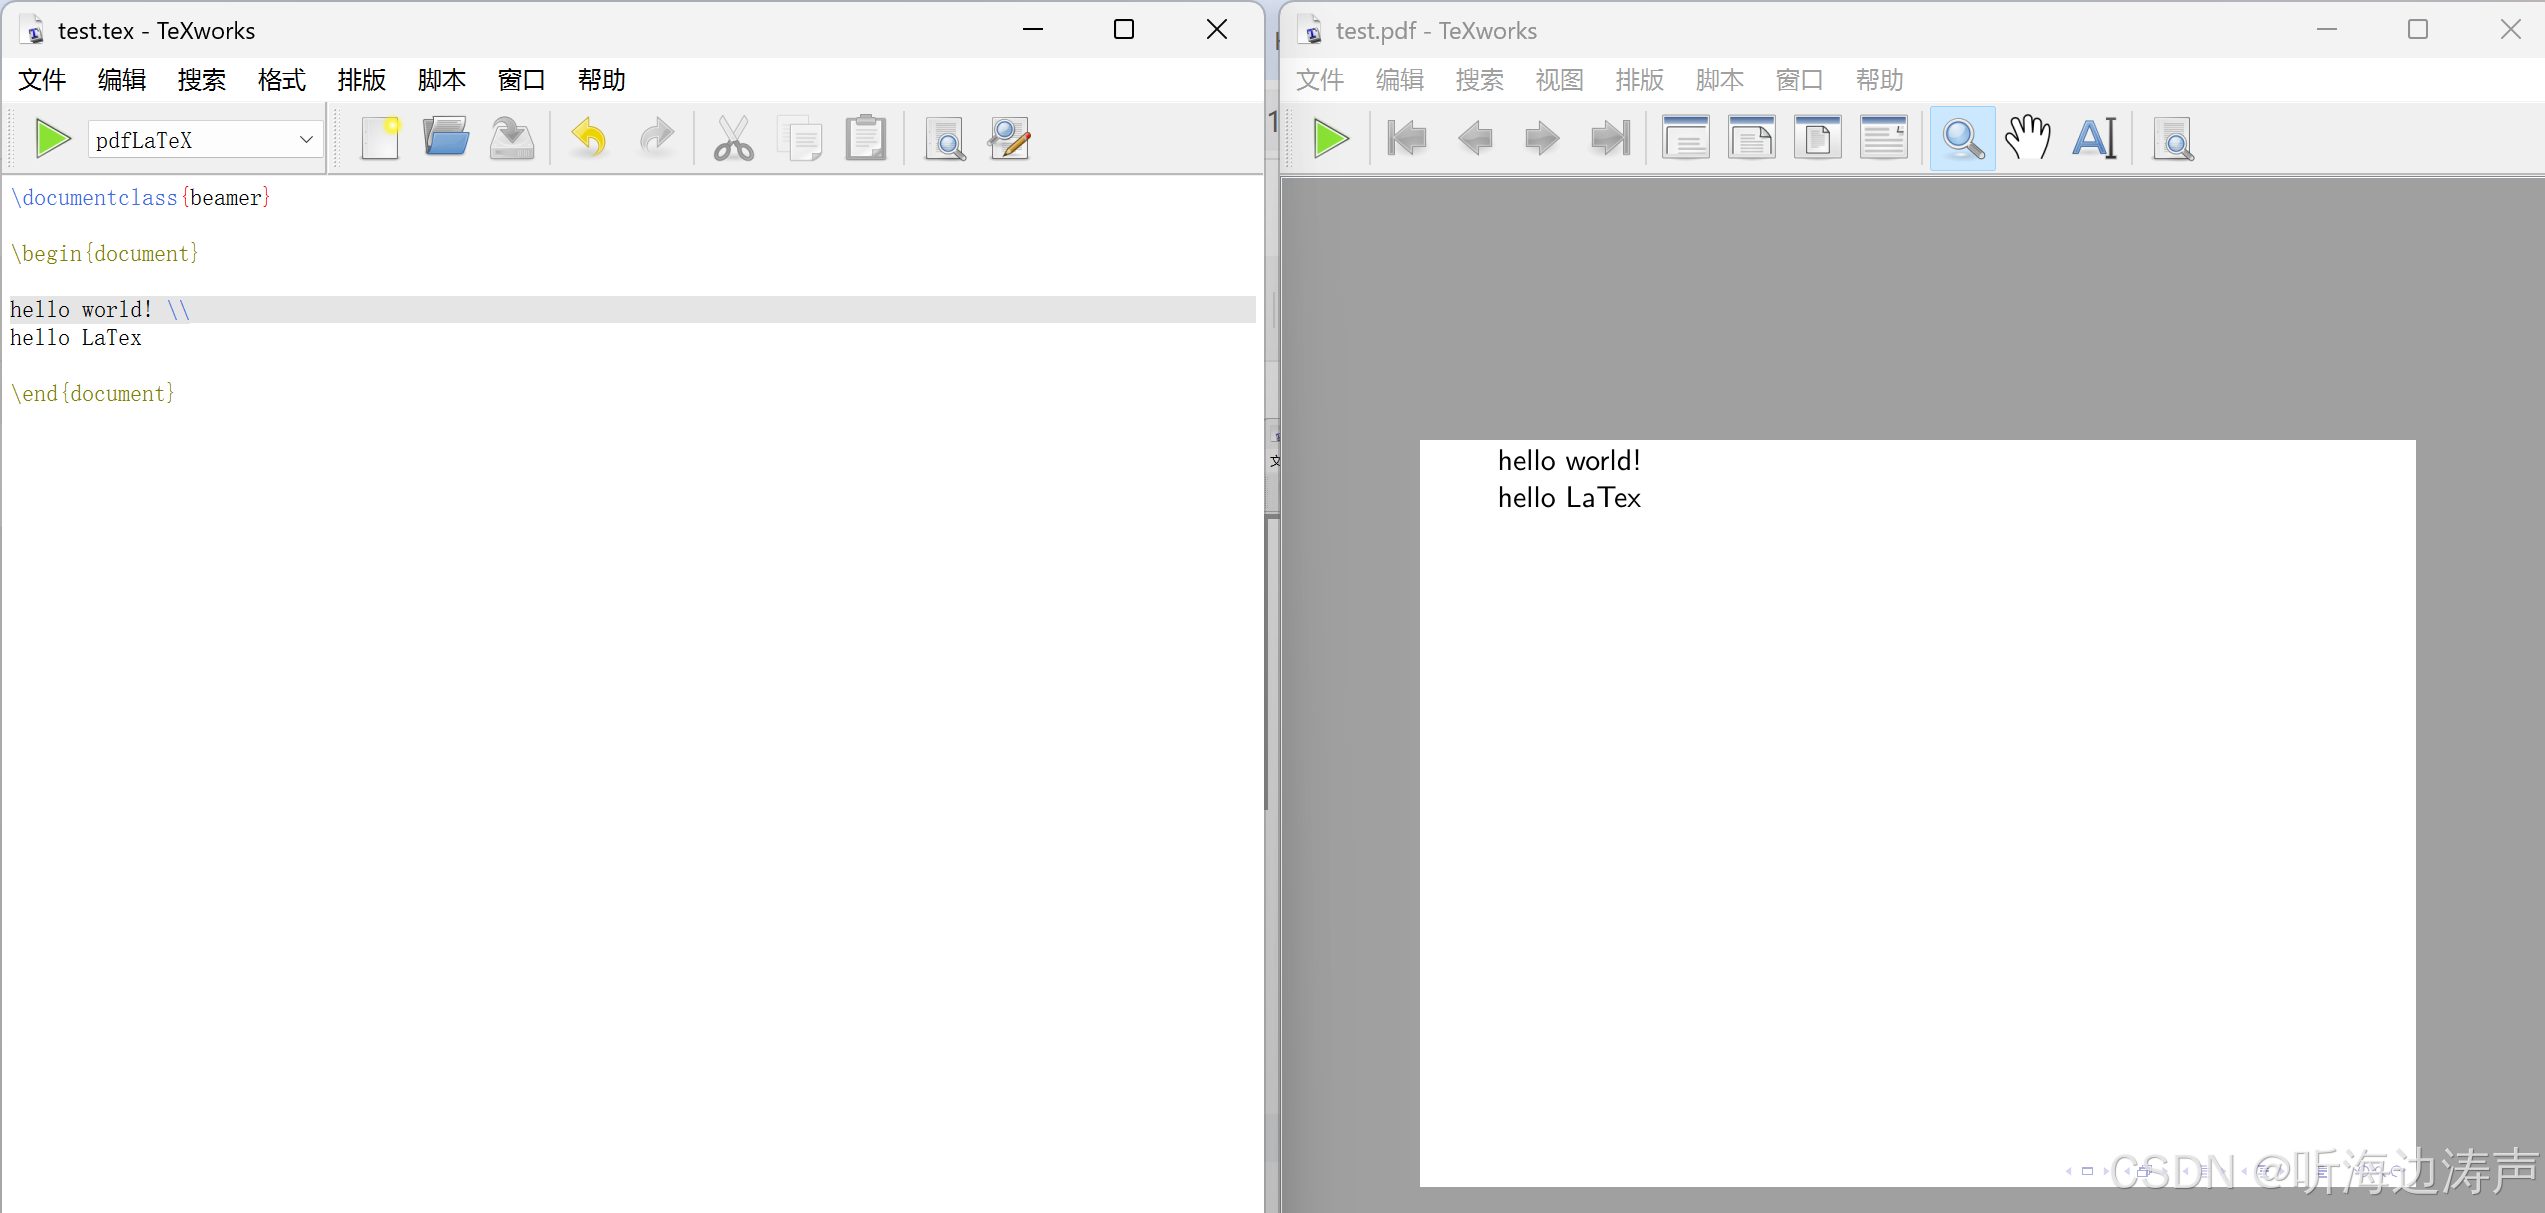Open the pdfLaTeX engine dropdown

[x=205, y=140]
